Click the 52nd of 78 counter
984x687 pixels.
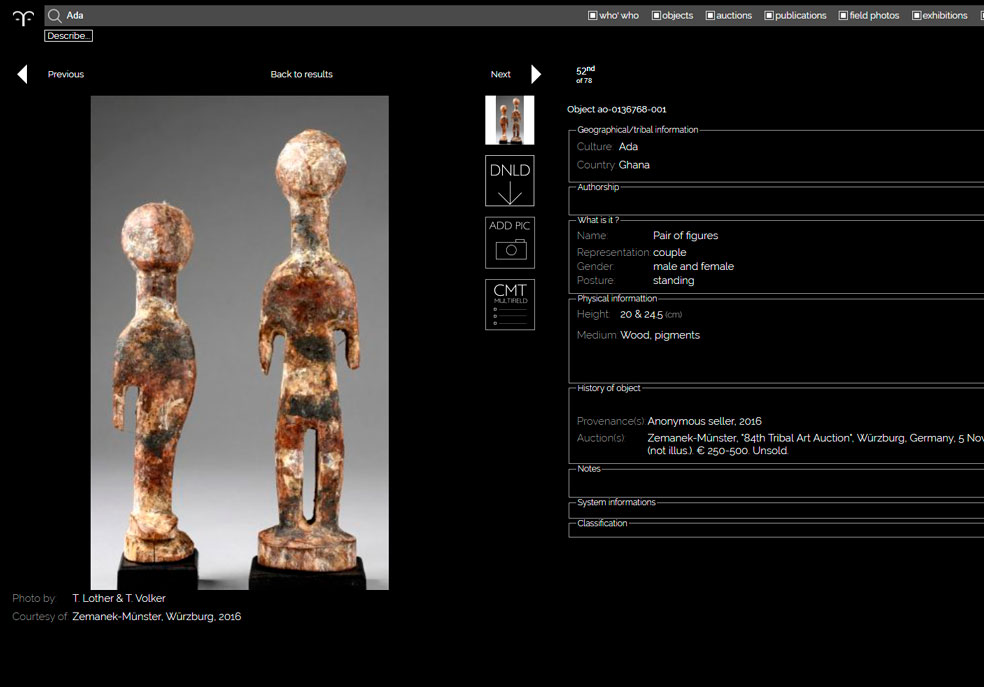(x=586, y=75)
